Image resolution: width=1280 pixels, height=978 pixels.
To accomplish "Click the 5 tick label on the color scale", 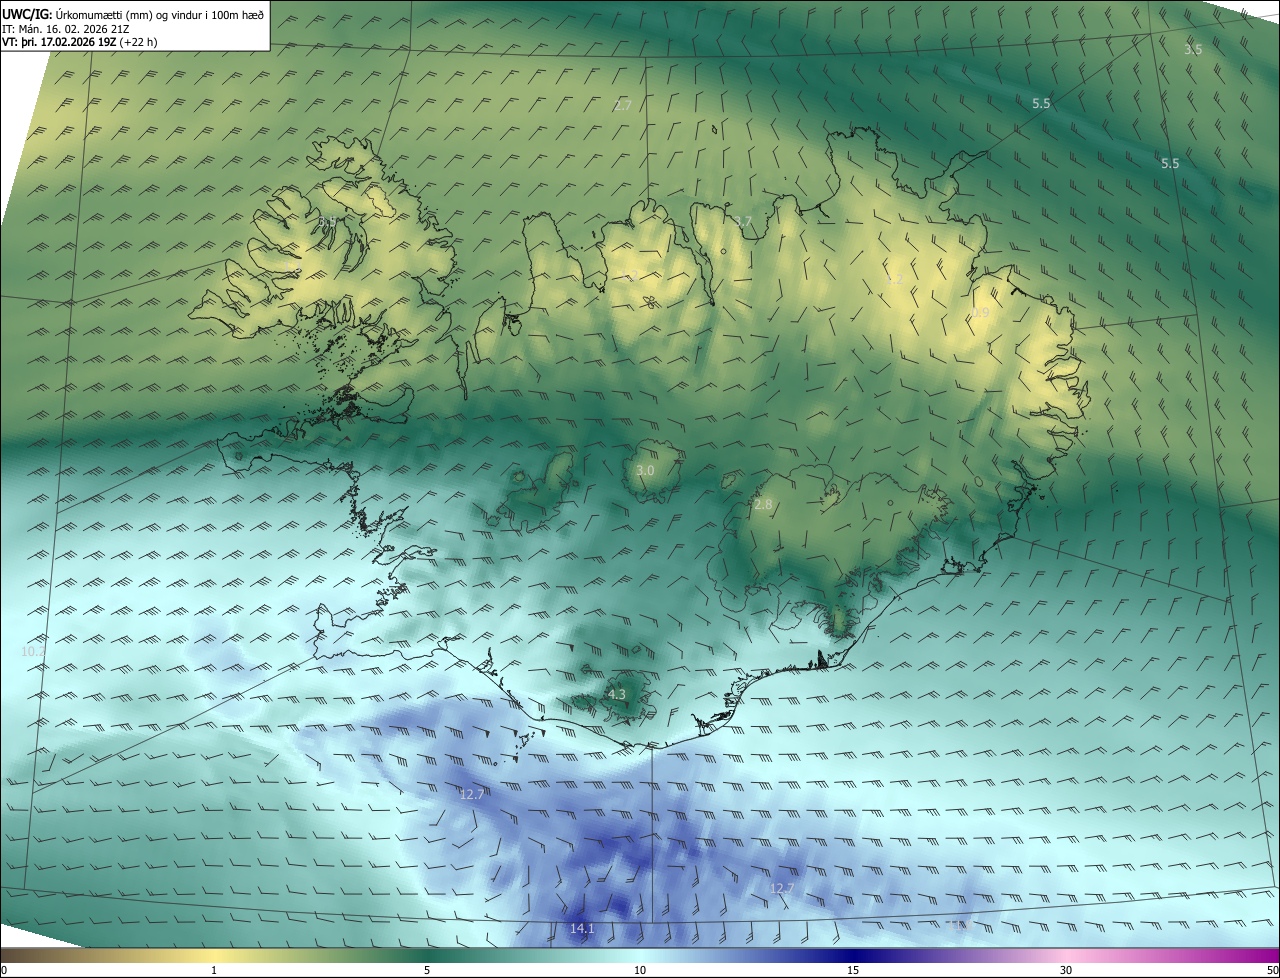I will tap(427, 970).
